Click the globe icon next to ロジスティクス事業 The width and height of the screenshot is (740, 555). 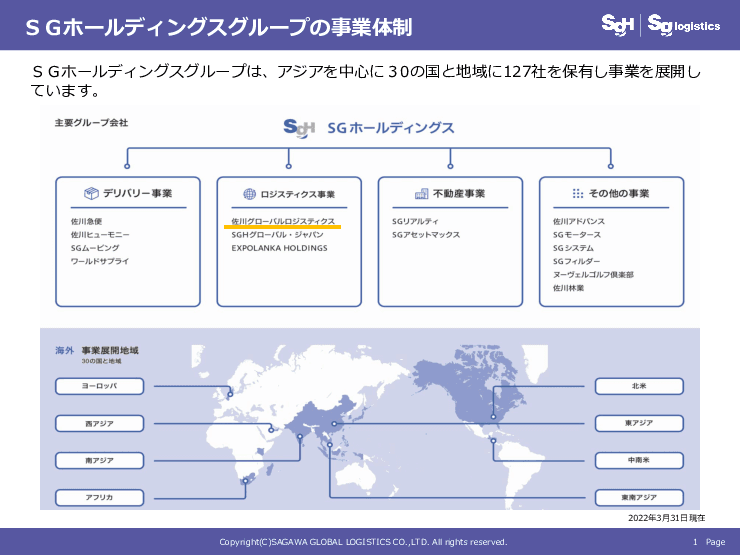tap(249, 194)
